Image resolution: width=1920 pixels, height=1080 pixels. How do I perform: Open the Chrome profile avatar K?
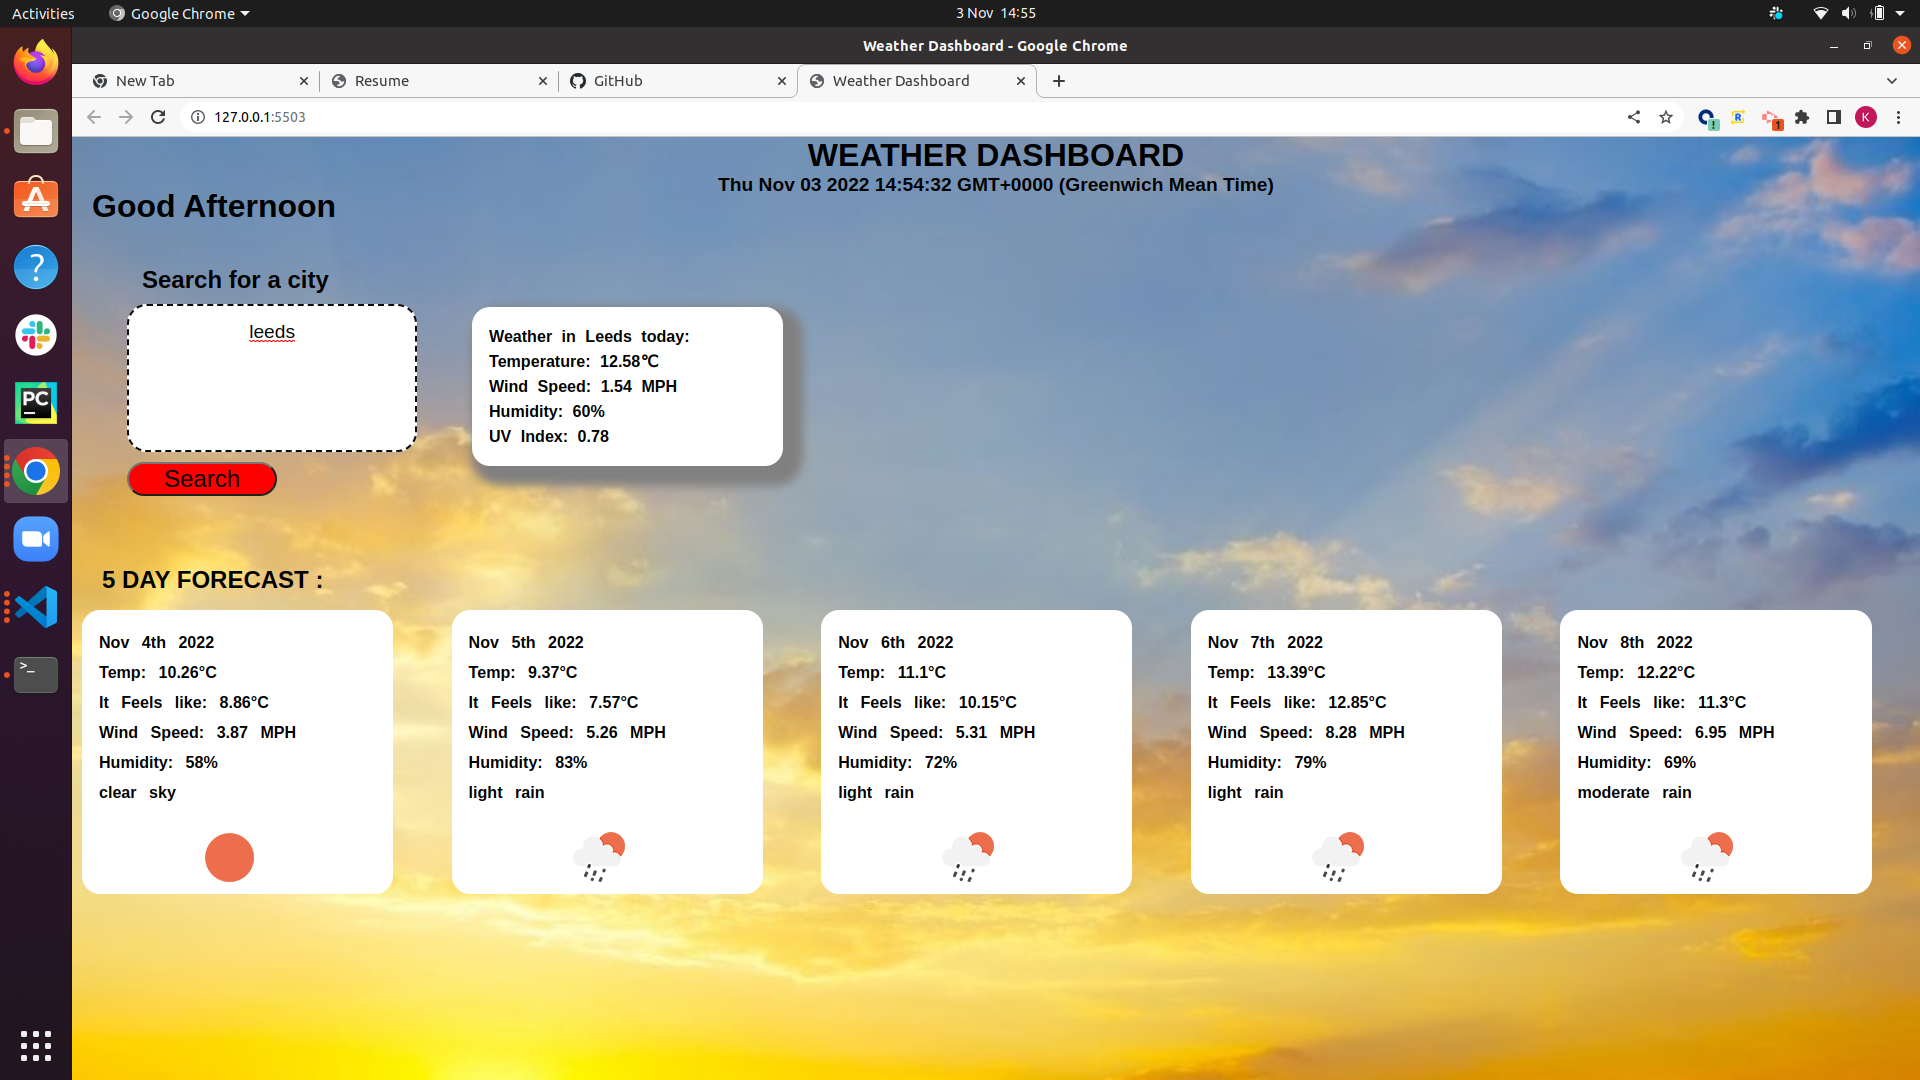click(x=1866, y=117)
